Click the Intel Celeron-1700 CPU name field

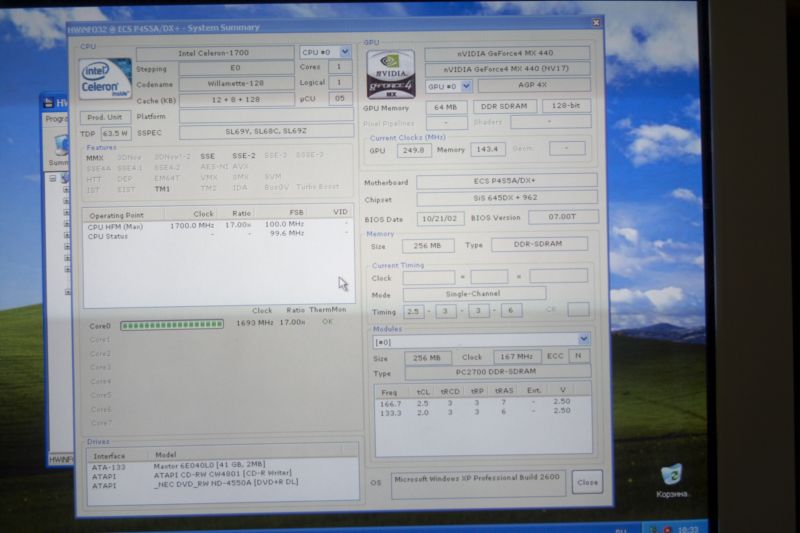(214, 53)
